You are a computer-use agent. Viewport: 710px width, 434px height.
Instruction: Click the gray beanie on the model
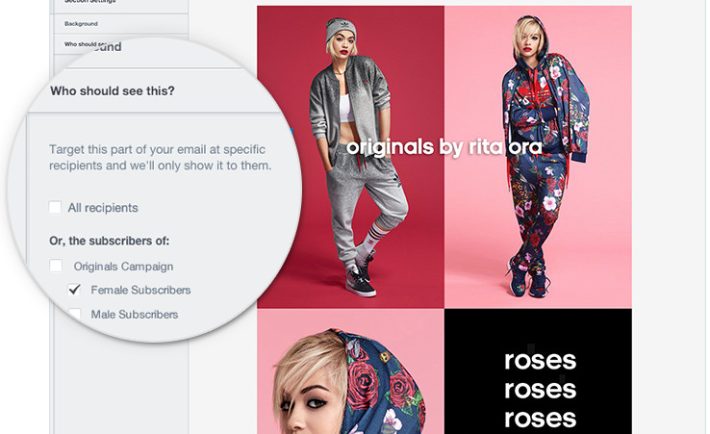pyautogui.click(x=341, y=28)
